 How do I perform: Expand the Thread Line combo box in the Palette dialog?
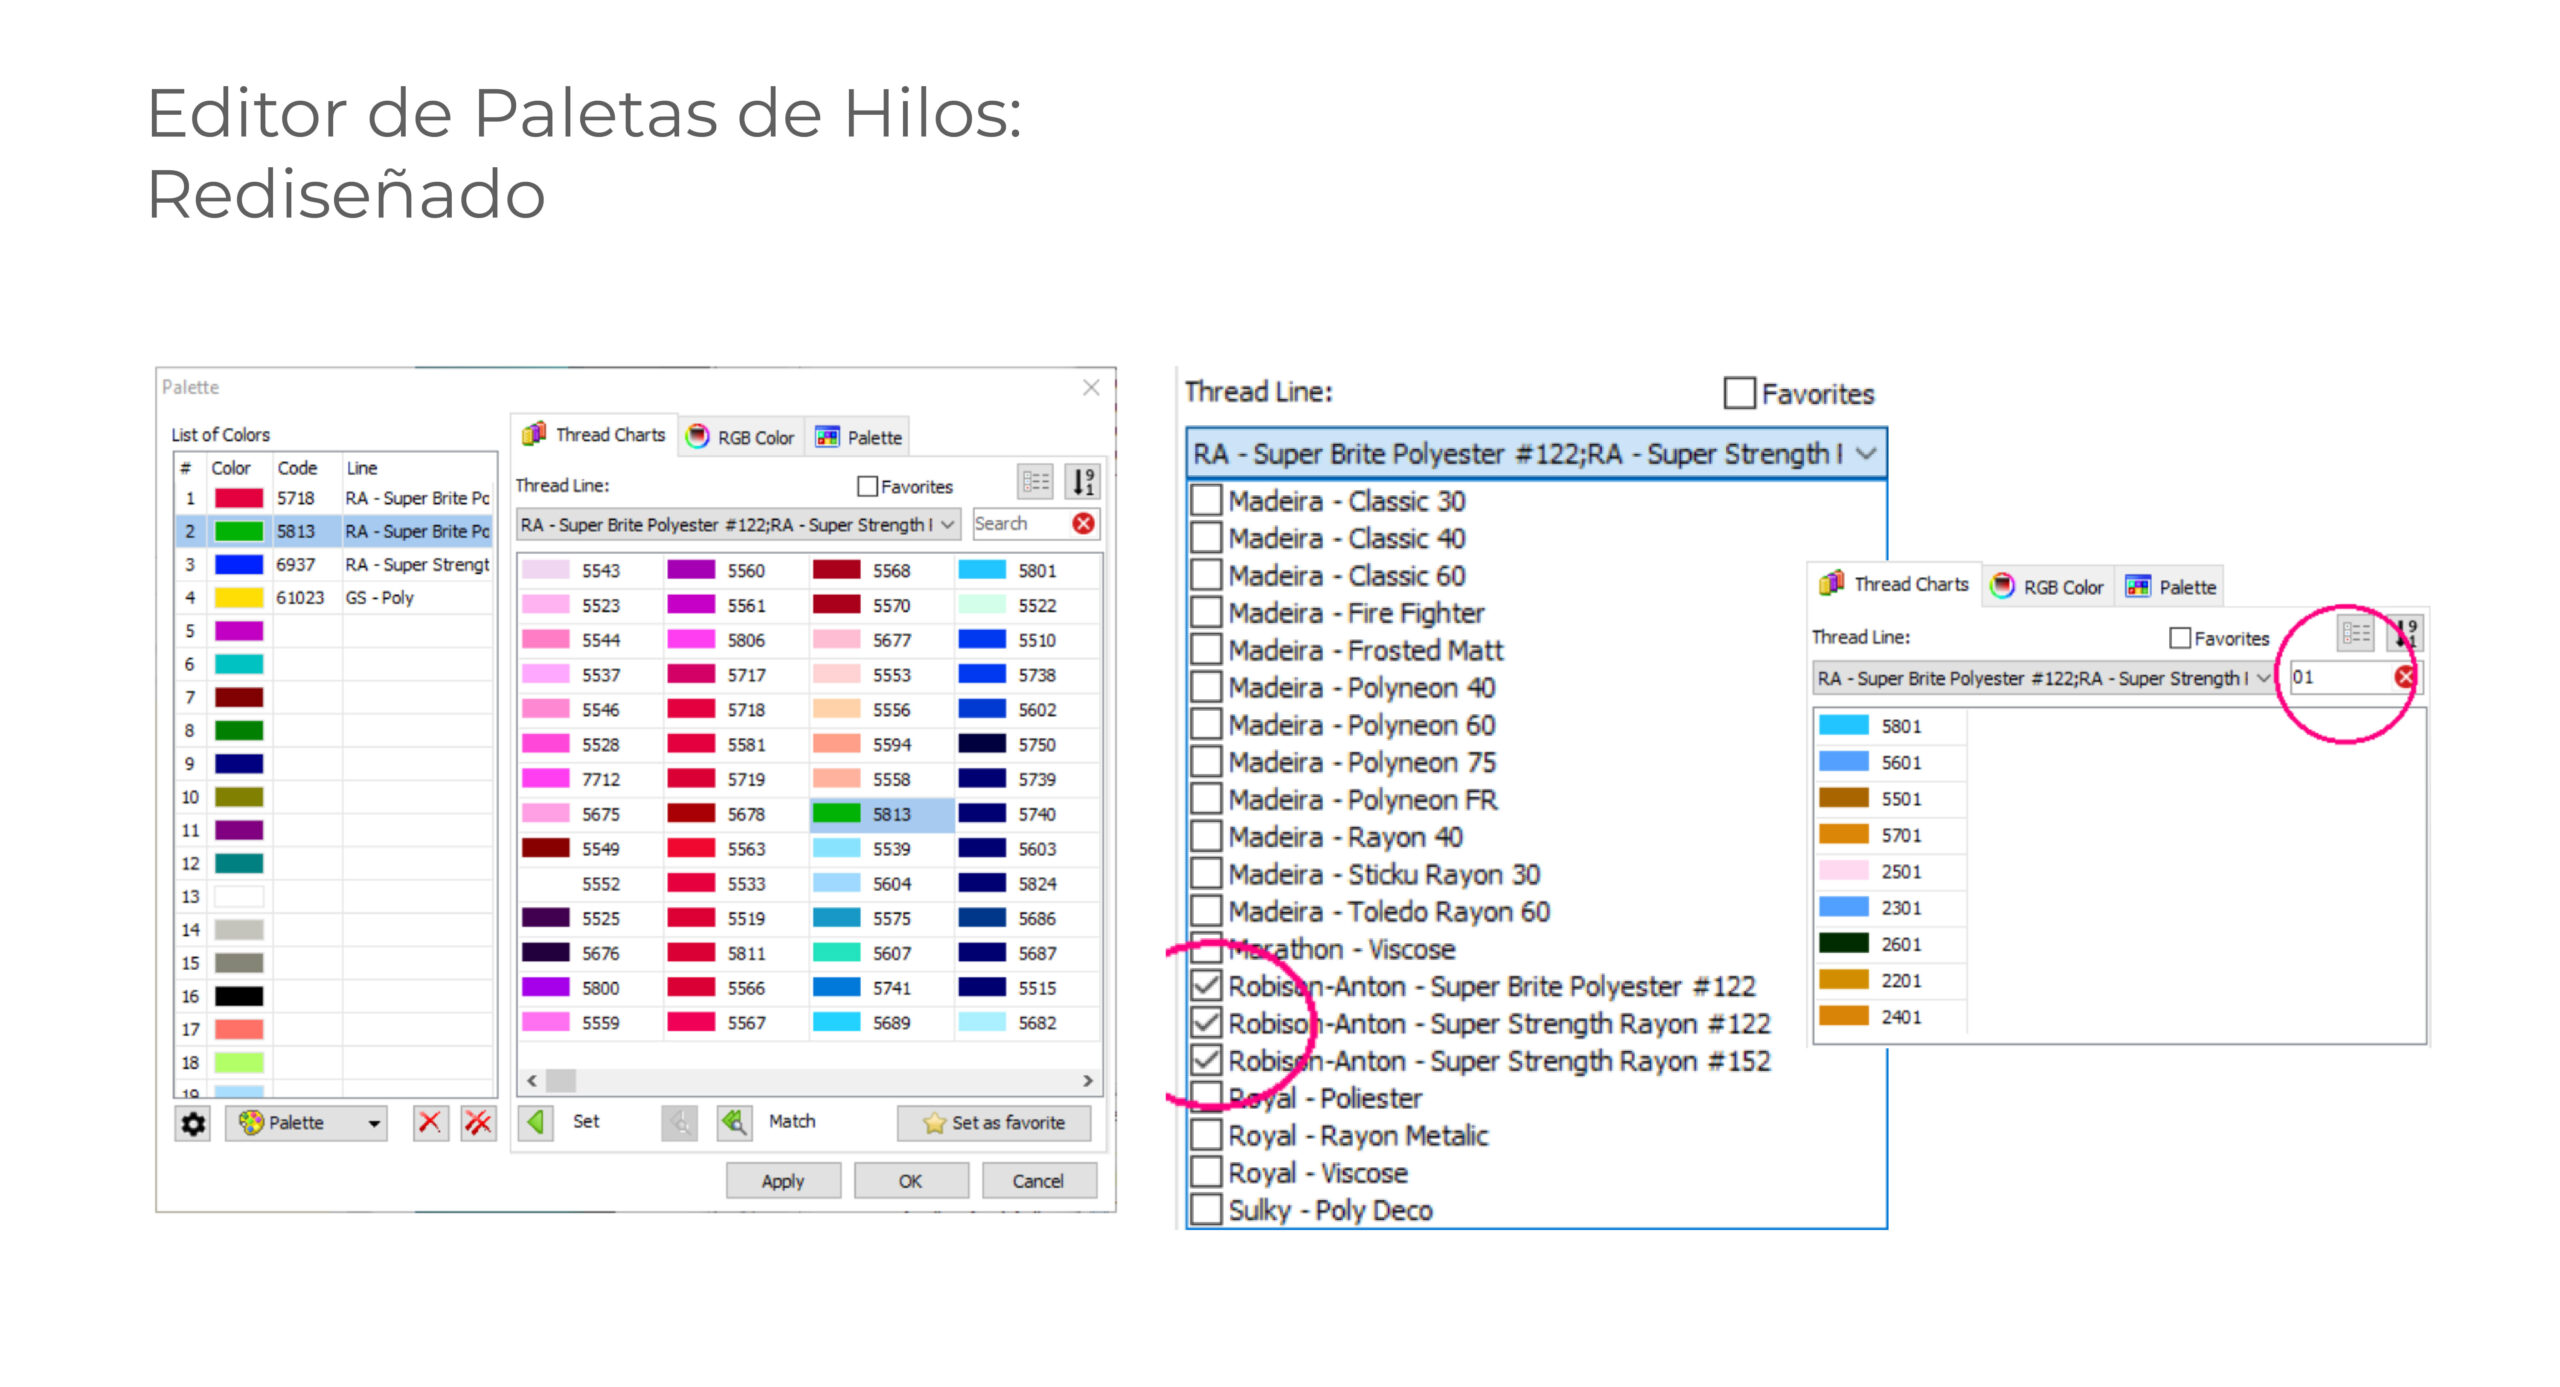coord(946,525)
